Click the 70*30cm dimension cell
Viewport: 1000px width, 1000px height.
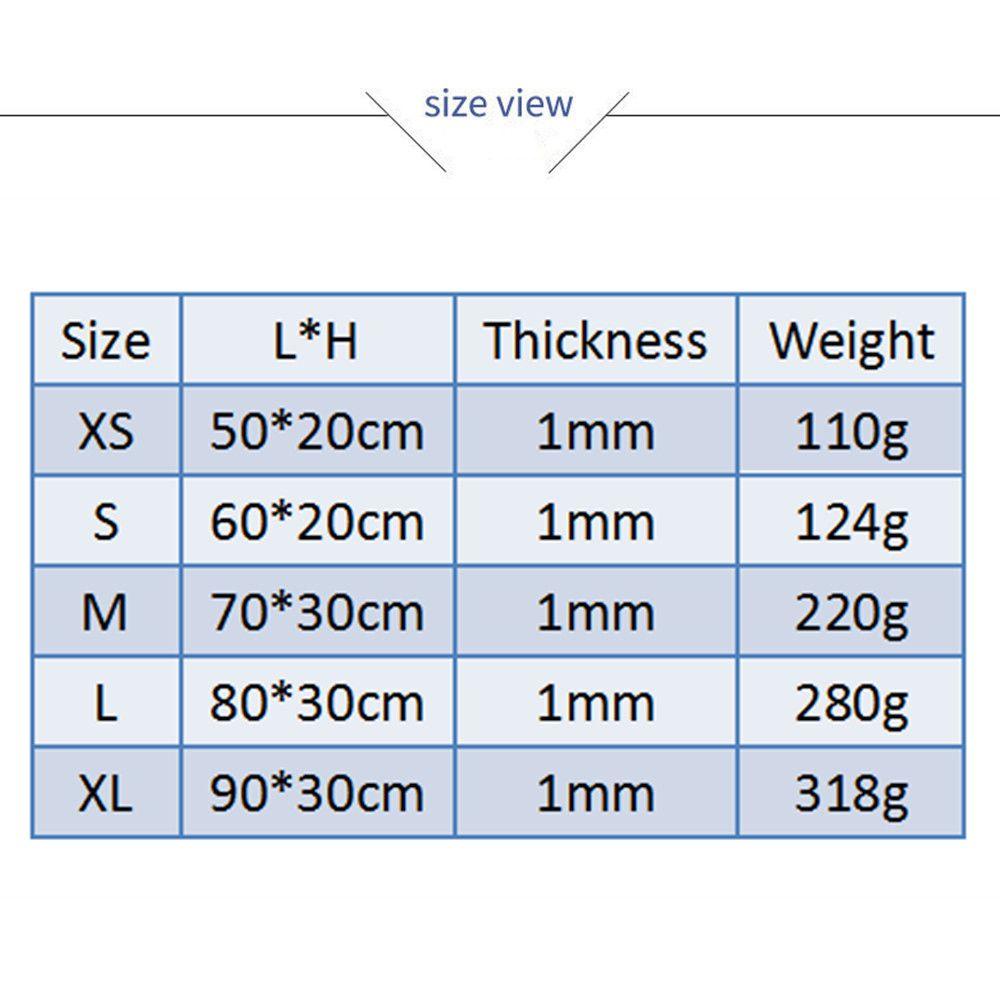[x=316, y=612]
